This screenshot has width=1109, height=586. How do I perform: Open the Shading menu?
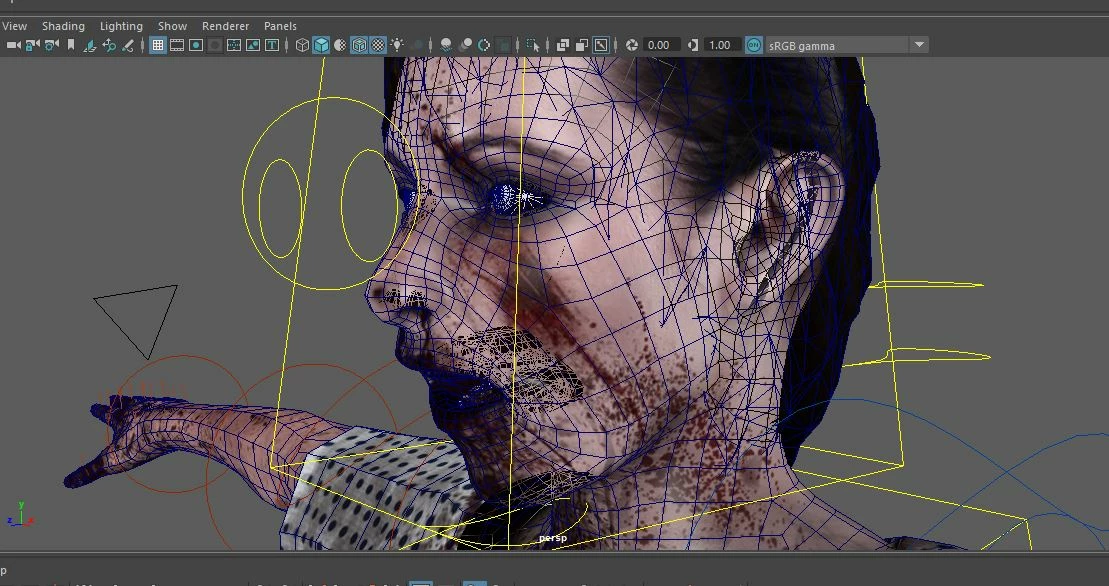63,26
